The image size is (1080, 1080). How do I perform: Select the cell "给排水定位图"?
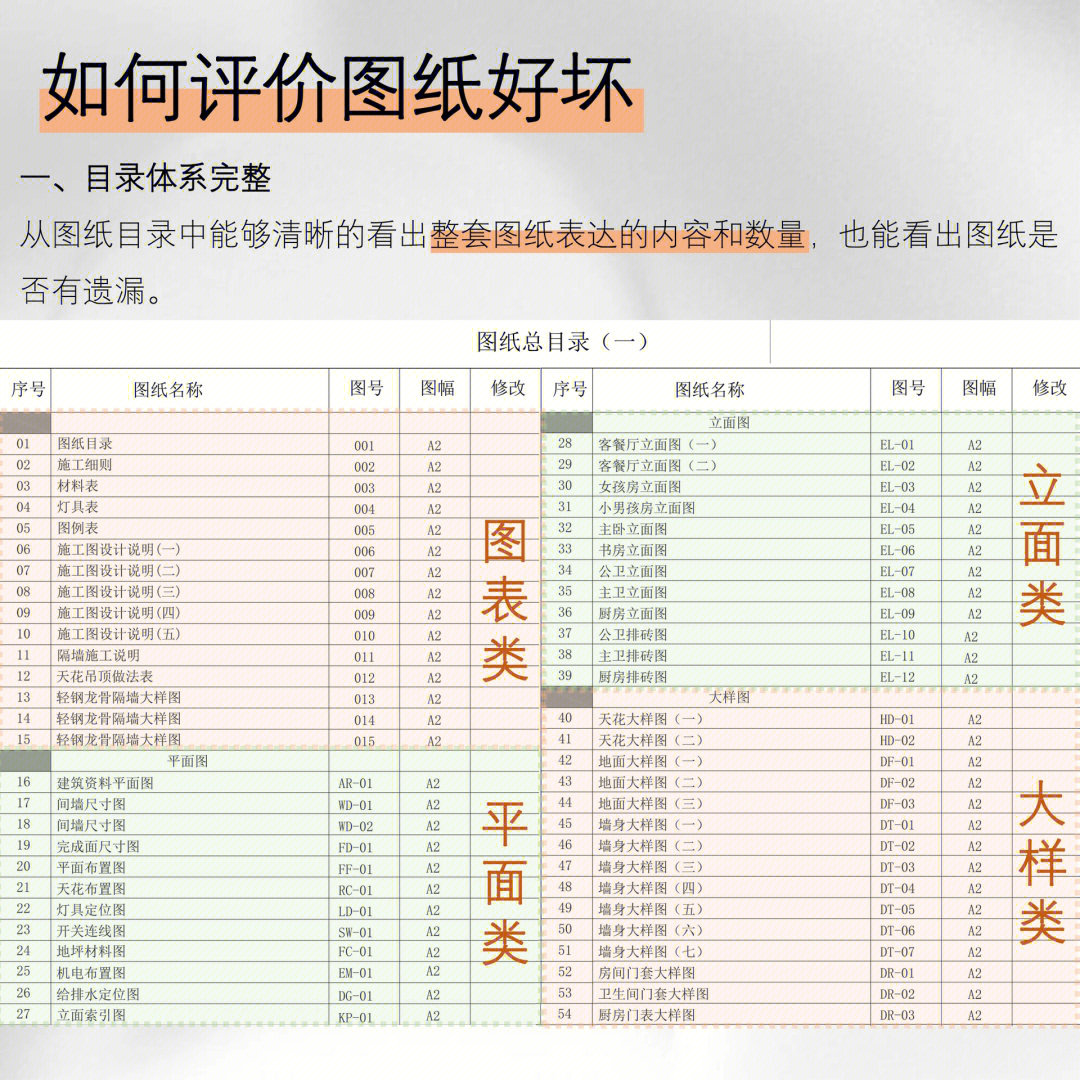98,994
